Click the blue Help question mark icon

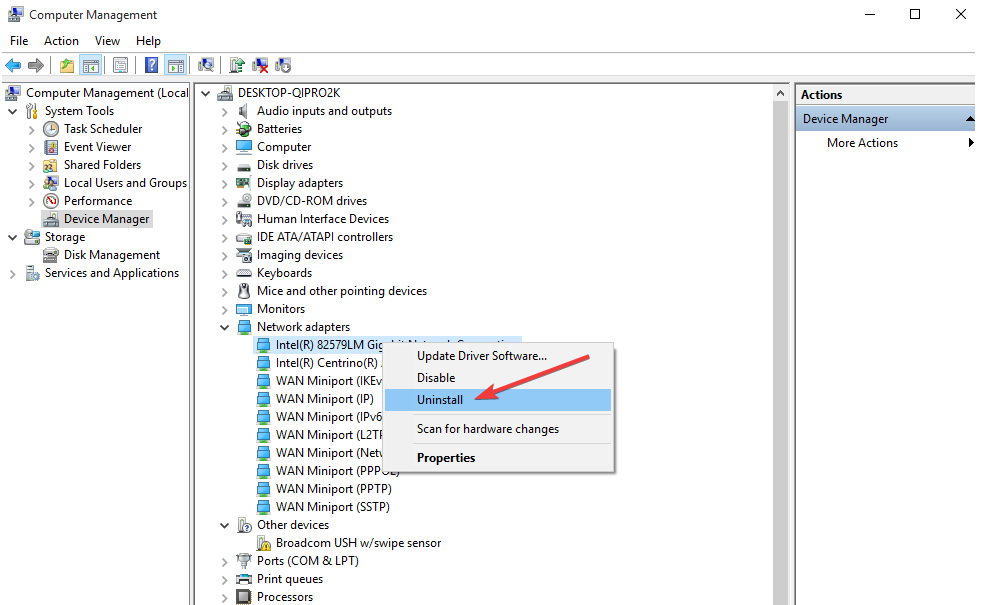pyautogui.click(x=152, y=65)
